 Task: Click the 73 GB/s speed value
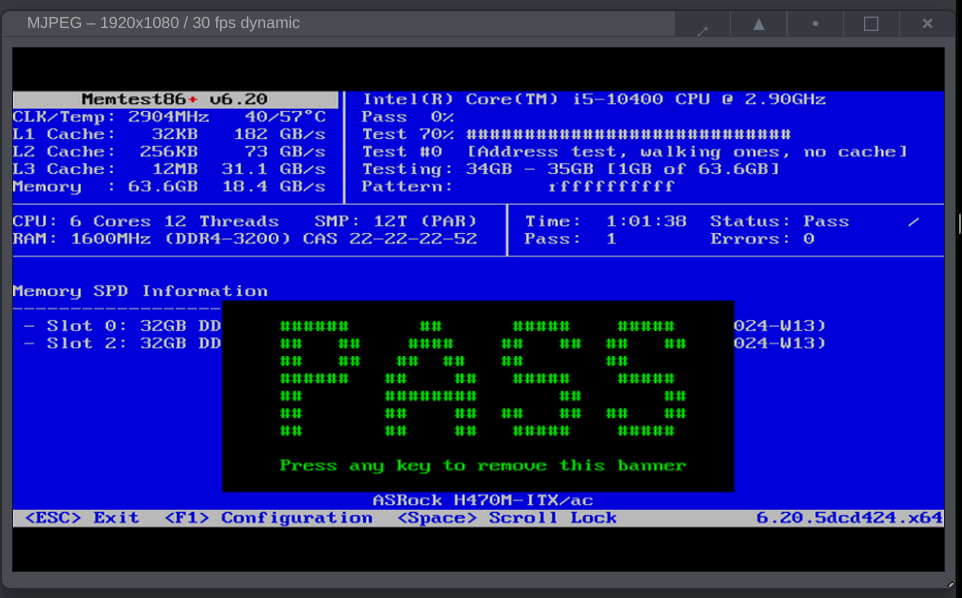coord(285,152)
